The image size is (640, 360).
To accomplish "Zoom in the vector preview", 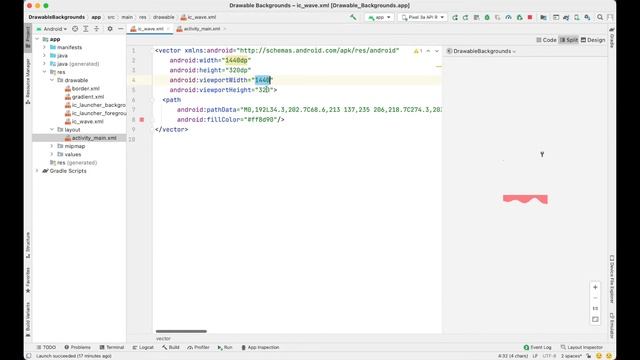I will pyautogui.click(x=595, y=287).
